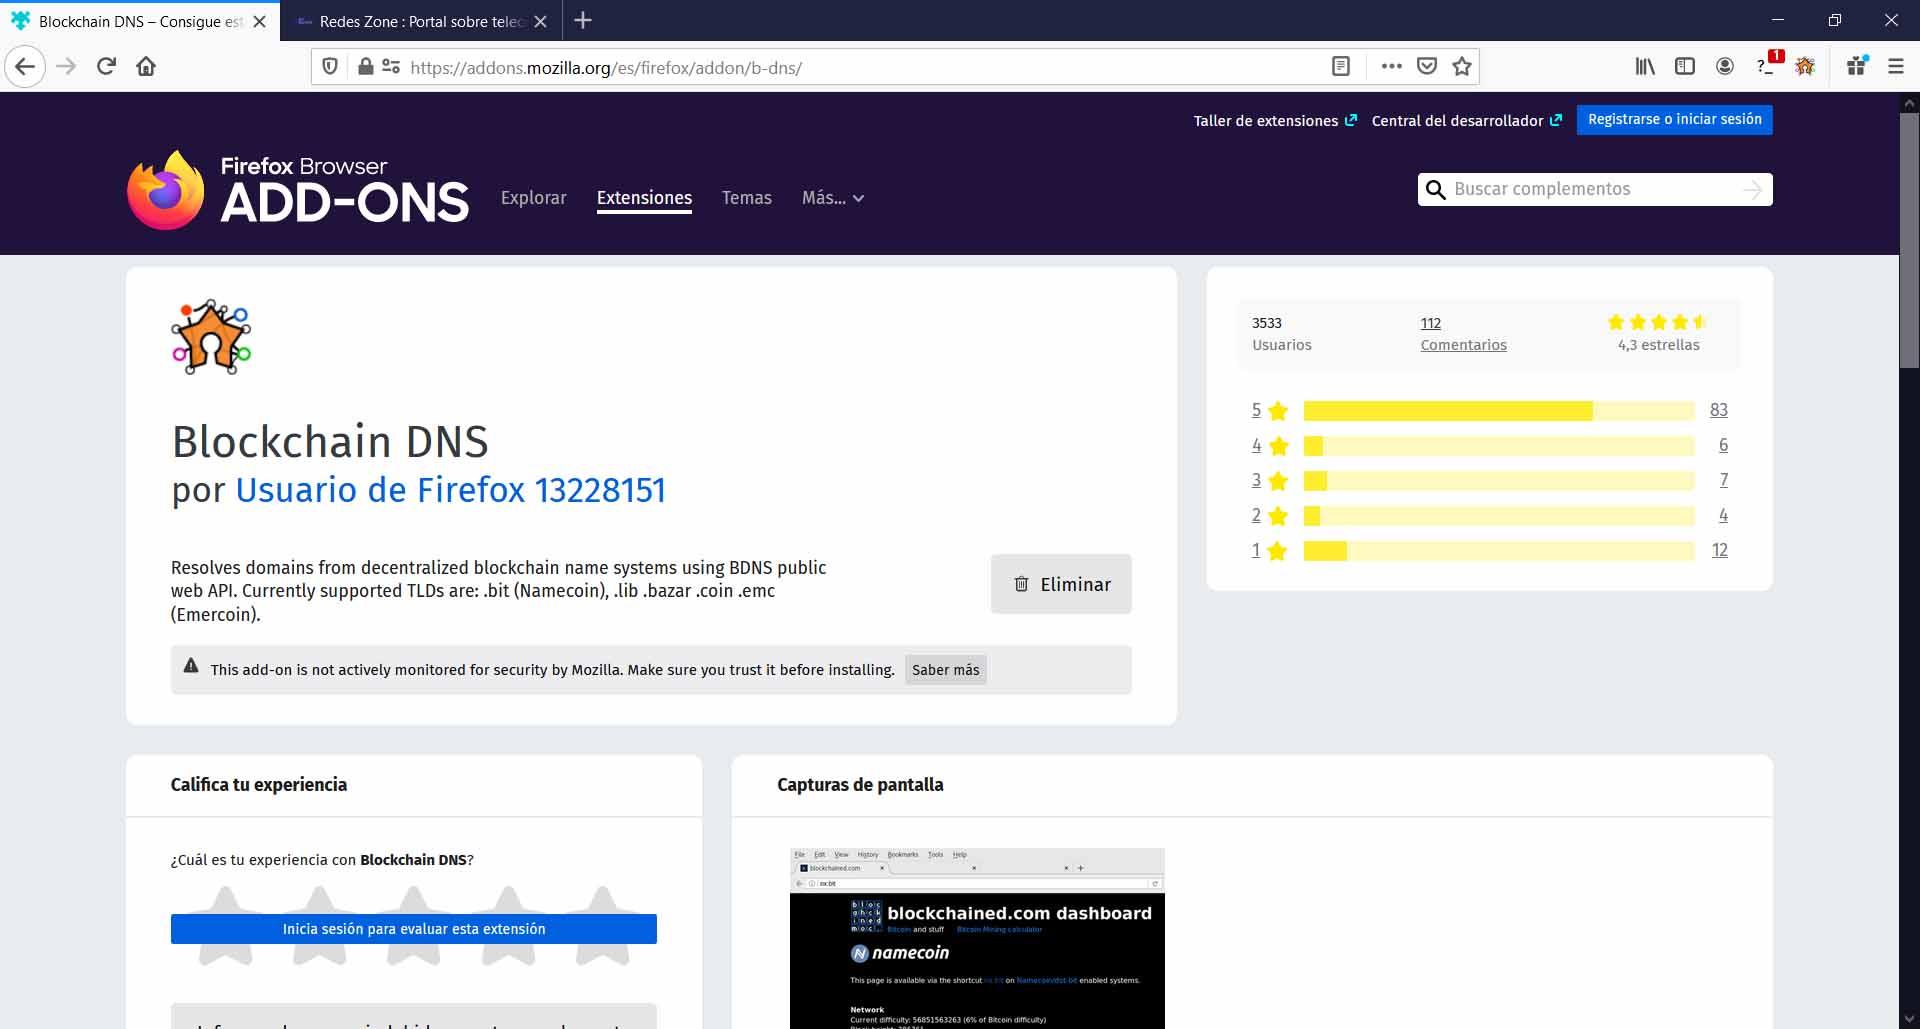This screenshot has height=1029, width=1920.
Task: Click the address bar URL
Action: [606, 68]
